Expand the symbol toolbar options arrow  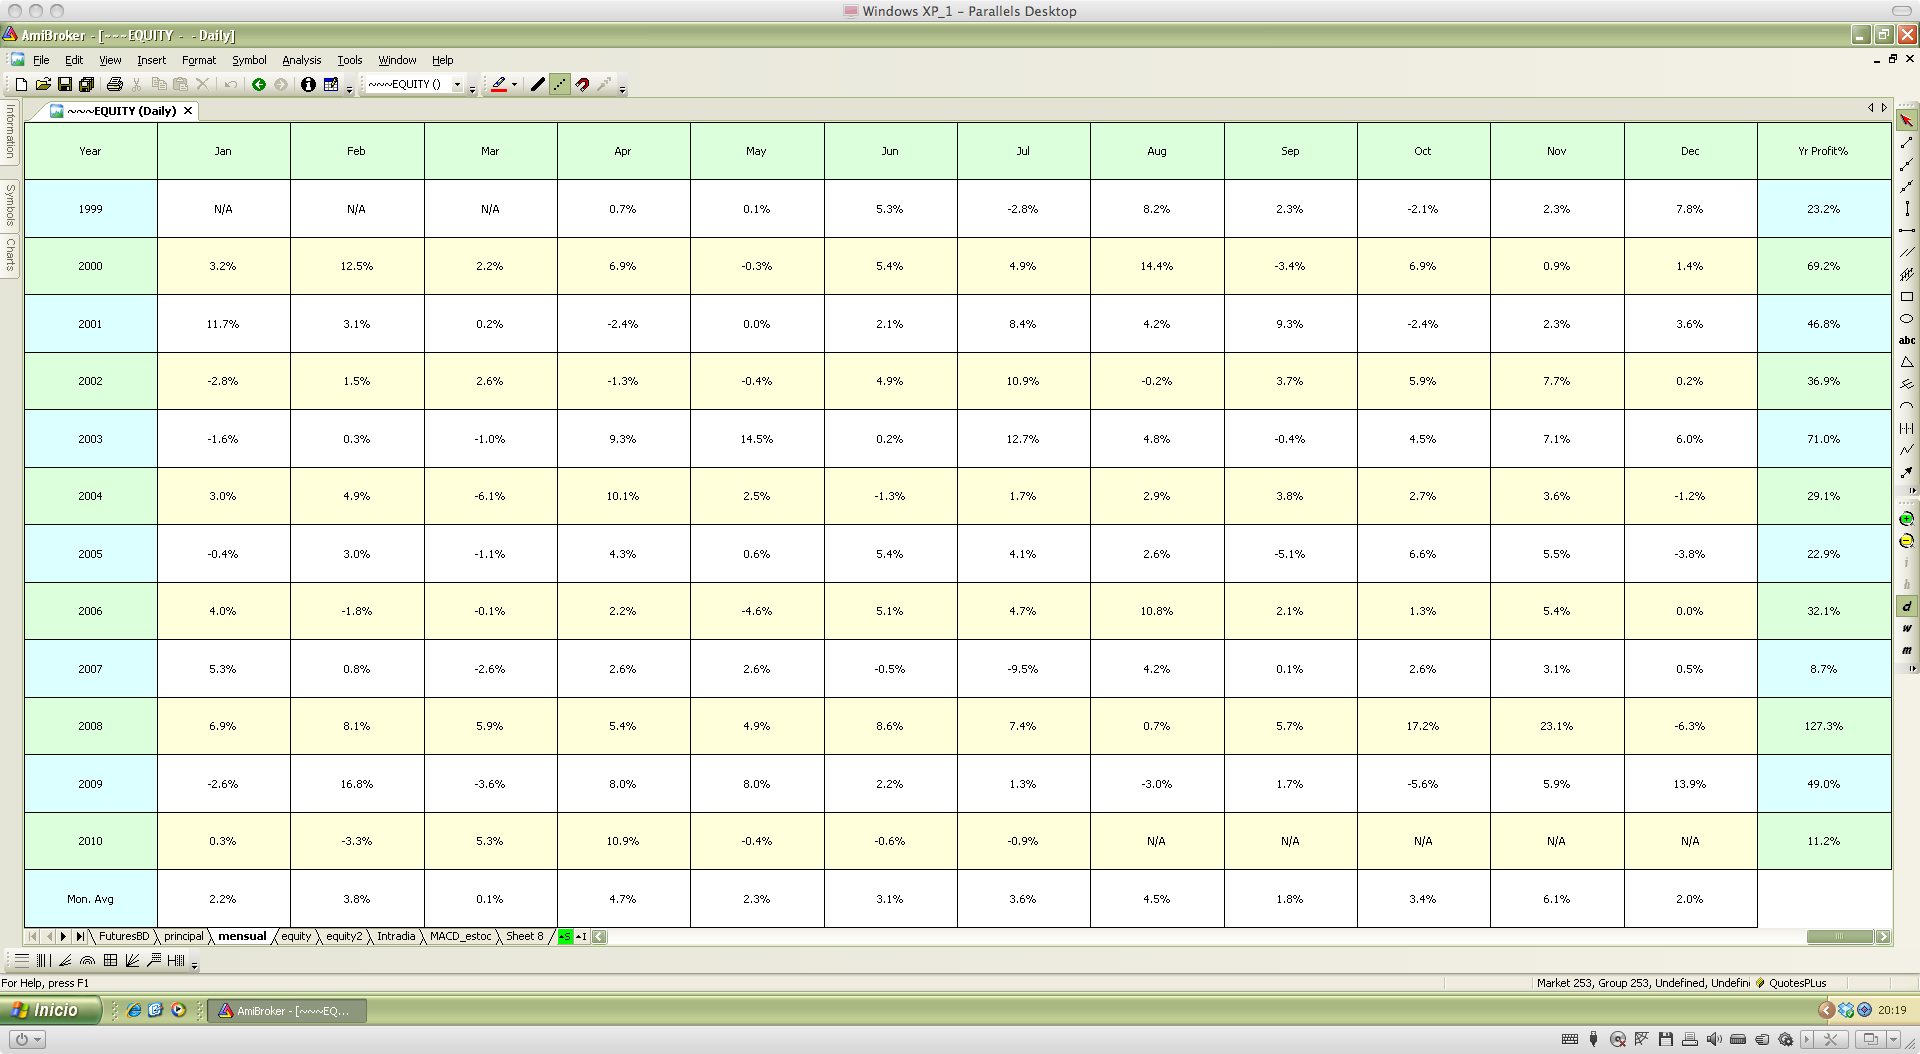pyautogui.click(x=473, y=89)
